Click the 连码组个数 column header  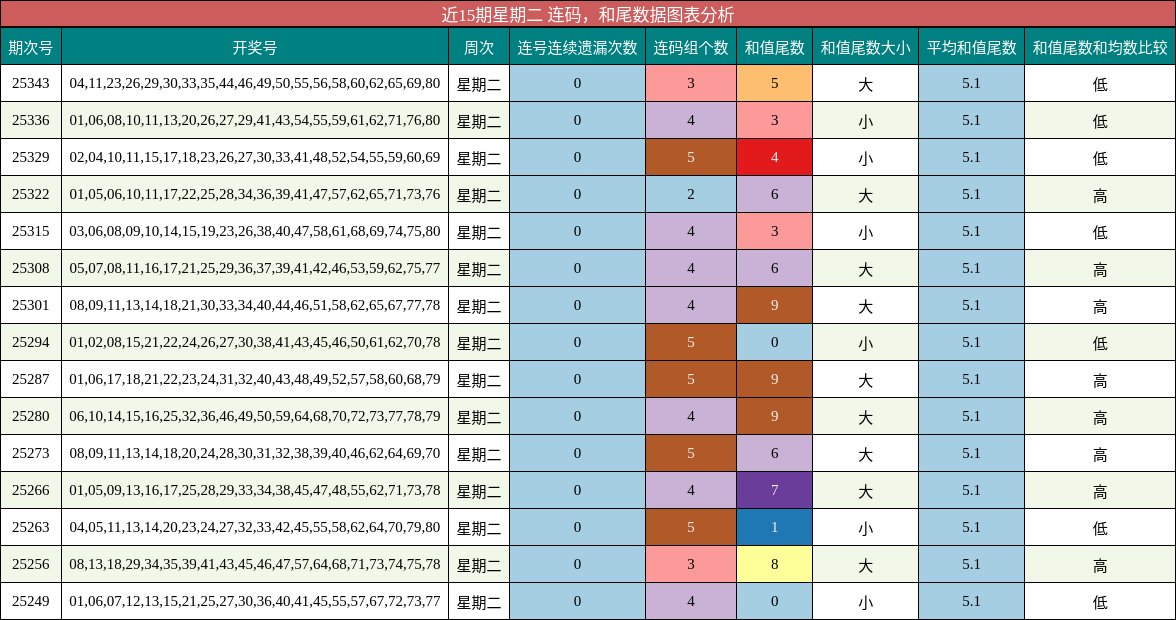click(x=691, y=46)
